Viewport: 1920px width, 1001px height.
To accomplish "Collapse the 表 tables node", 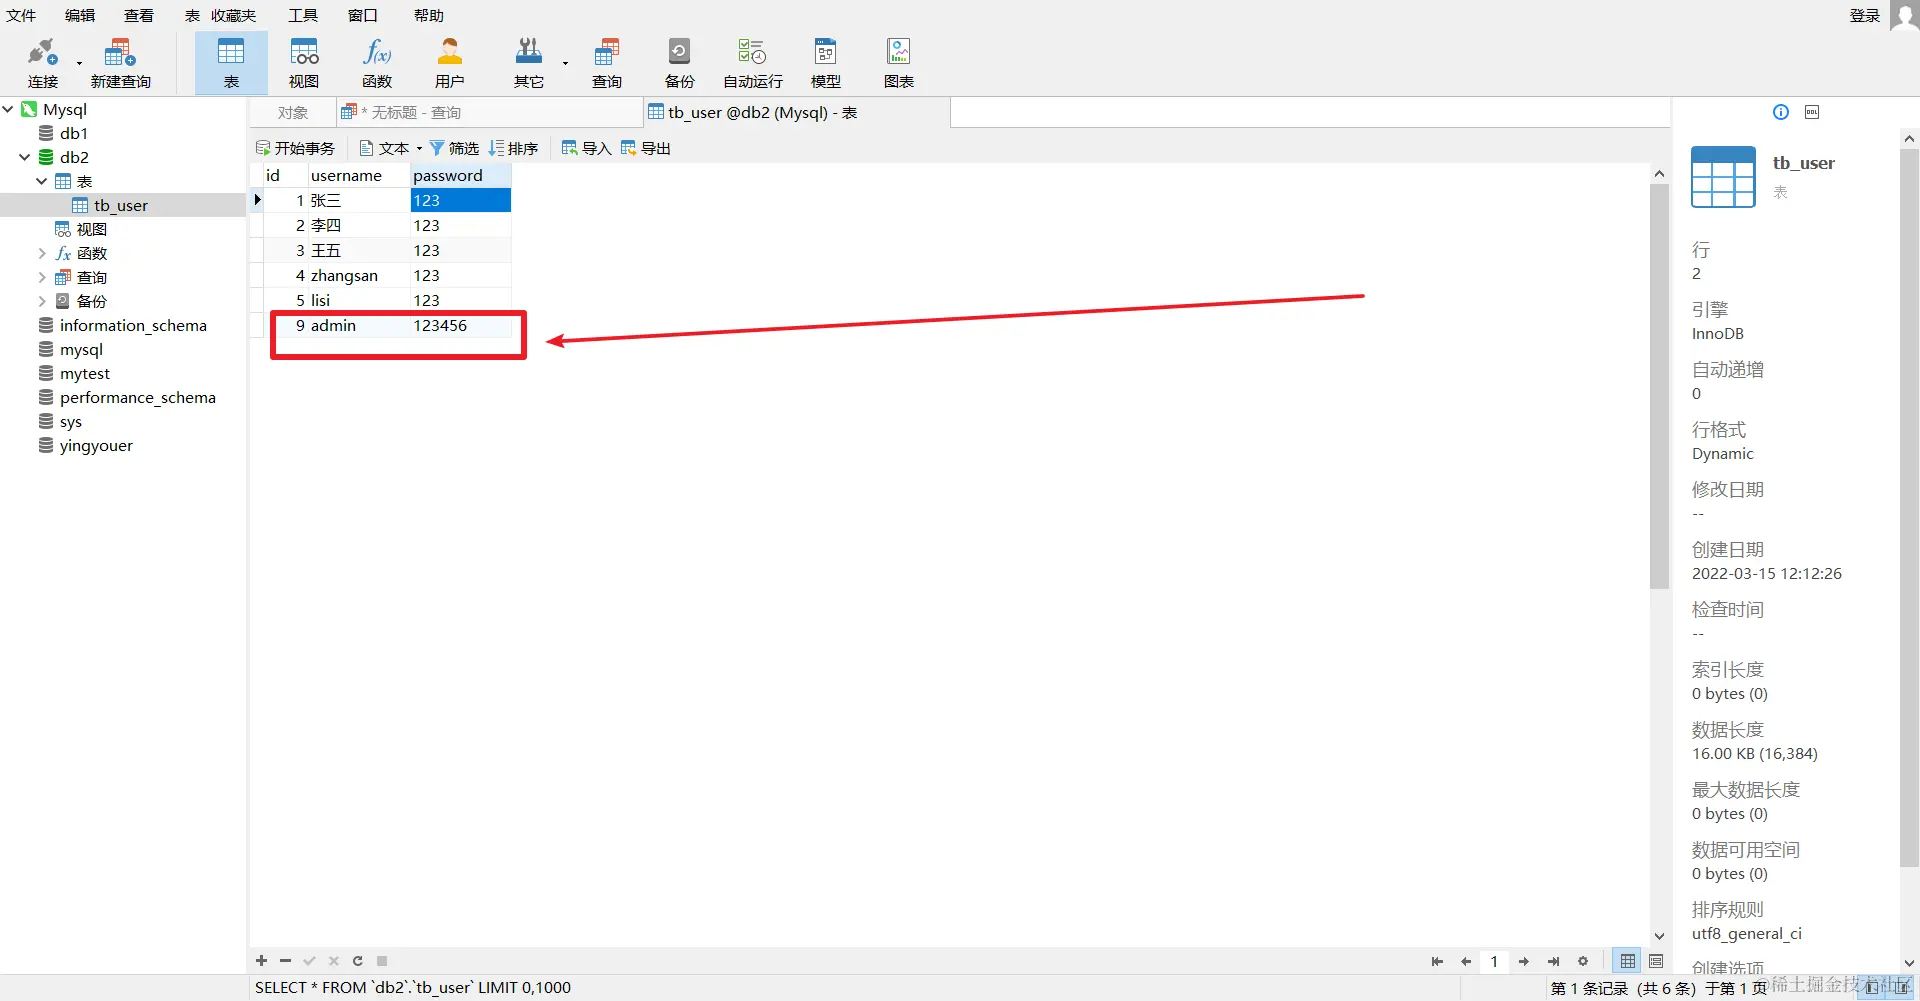I will pyautogui.click(x=41, y=181).
